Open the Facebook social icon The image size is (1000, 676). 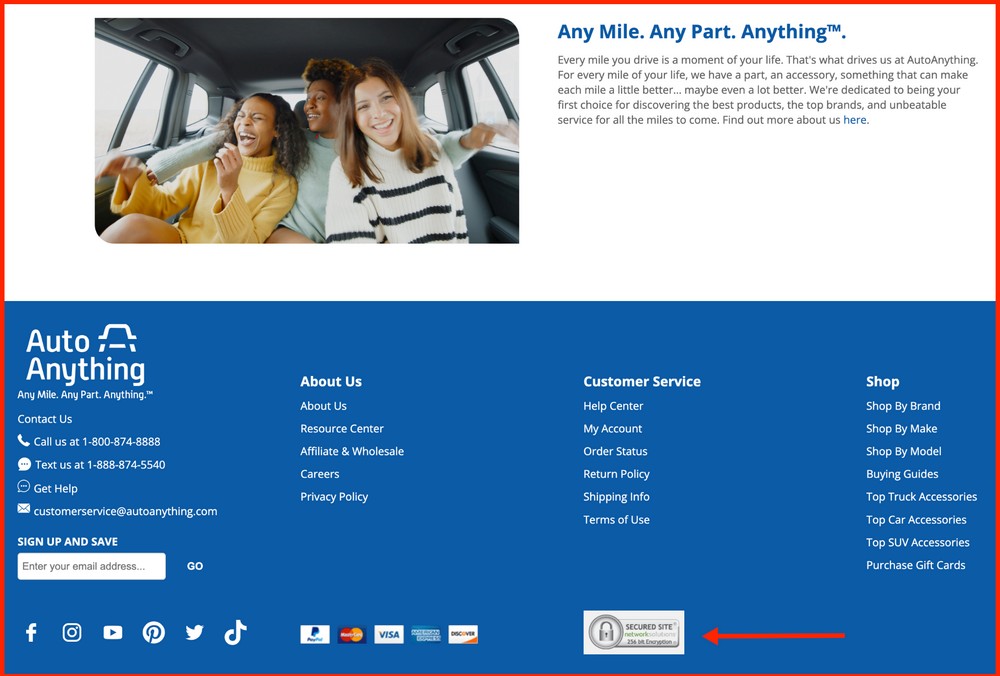[x=31, y=632]
